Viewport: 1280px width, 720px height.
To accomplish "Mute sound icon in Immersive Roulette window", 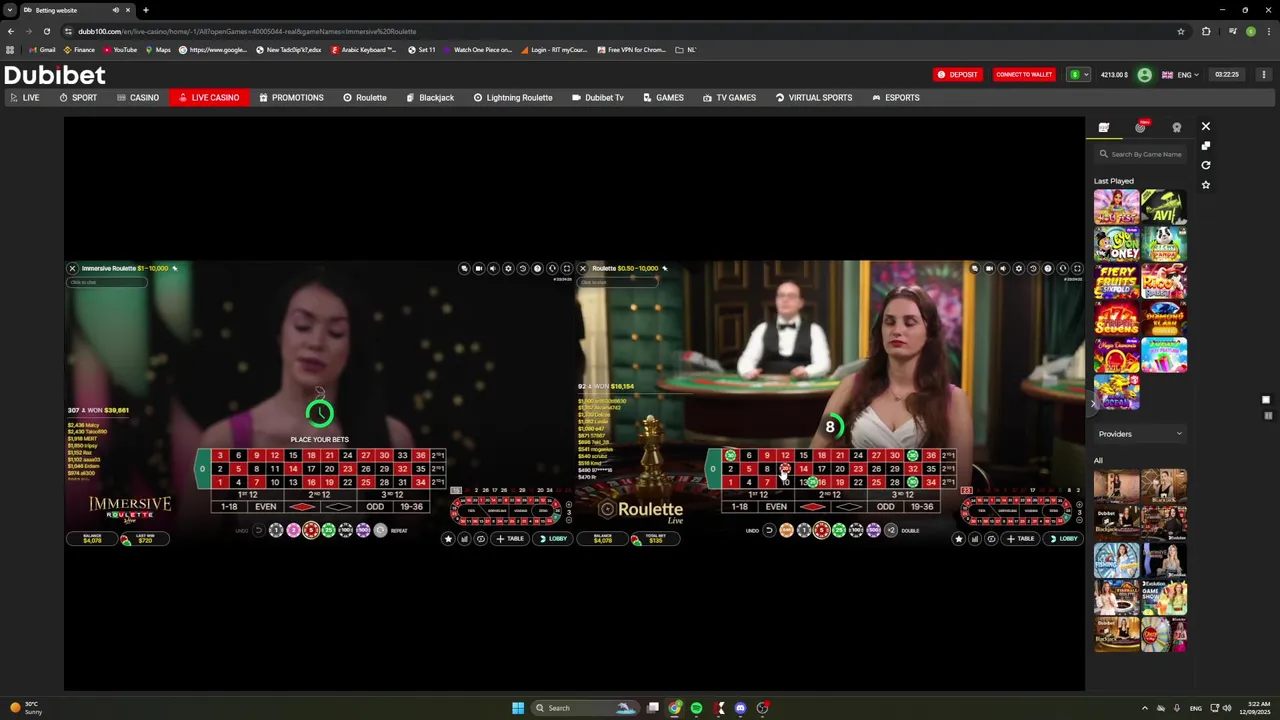I will [493, 268].
